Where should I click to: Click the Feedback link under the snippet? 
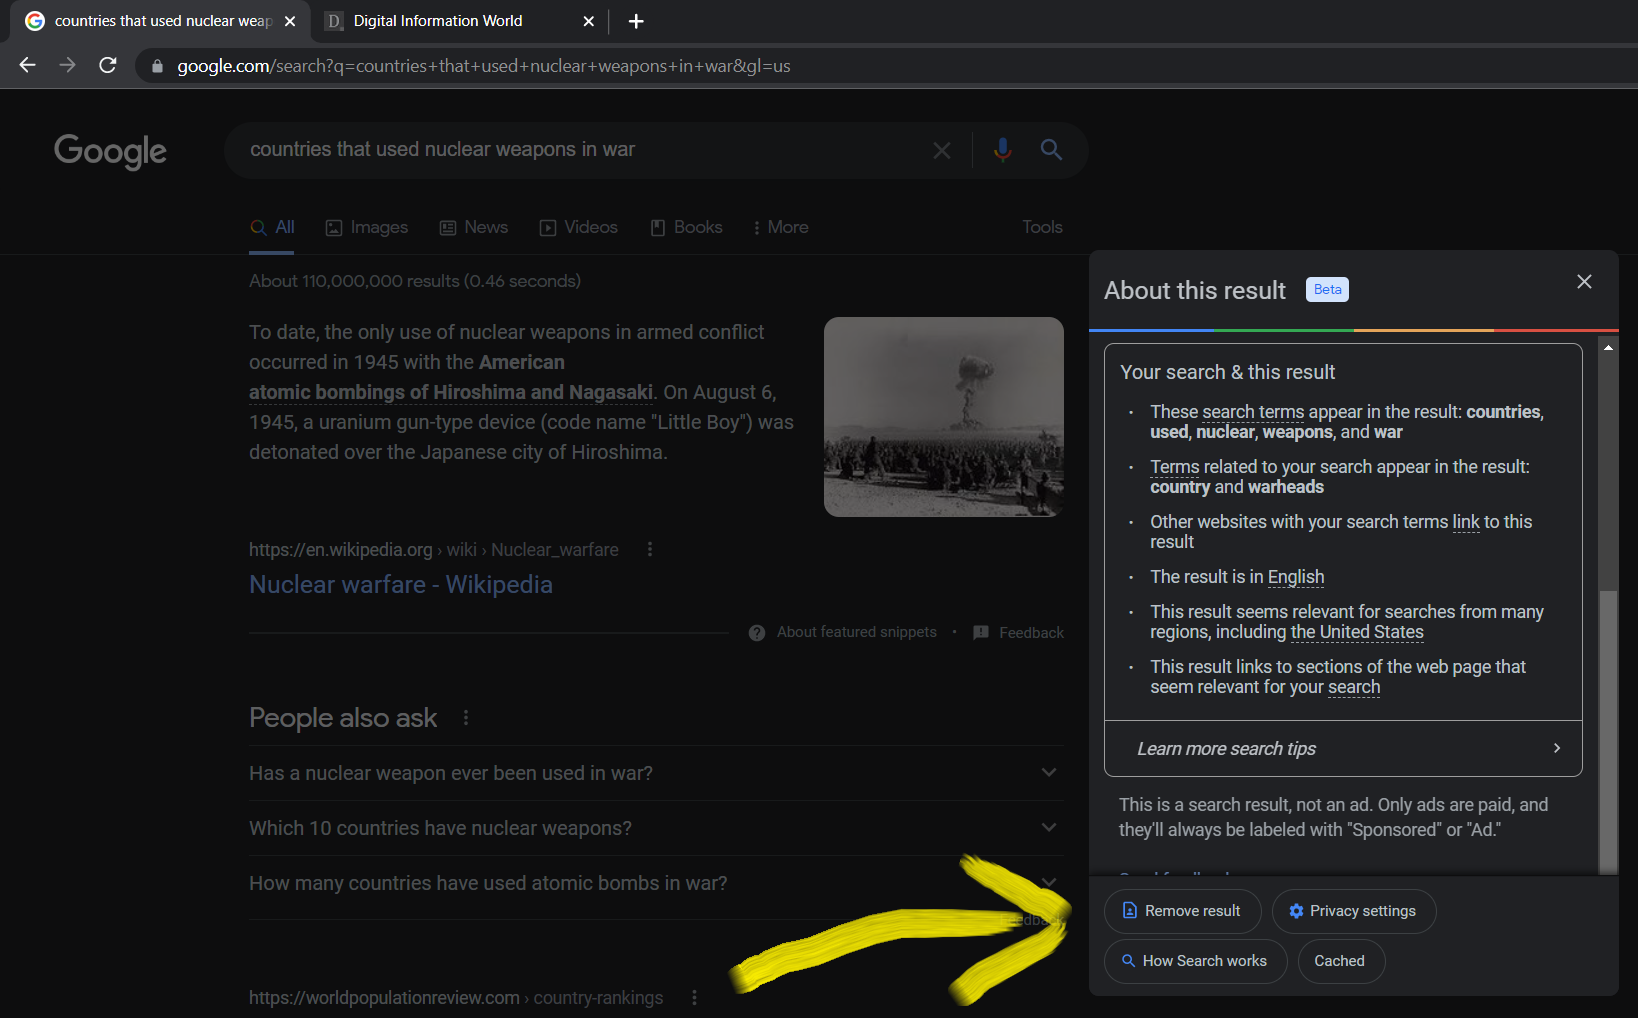[x=1031, y=633]
